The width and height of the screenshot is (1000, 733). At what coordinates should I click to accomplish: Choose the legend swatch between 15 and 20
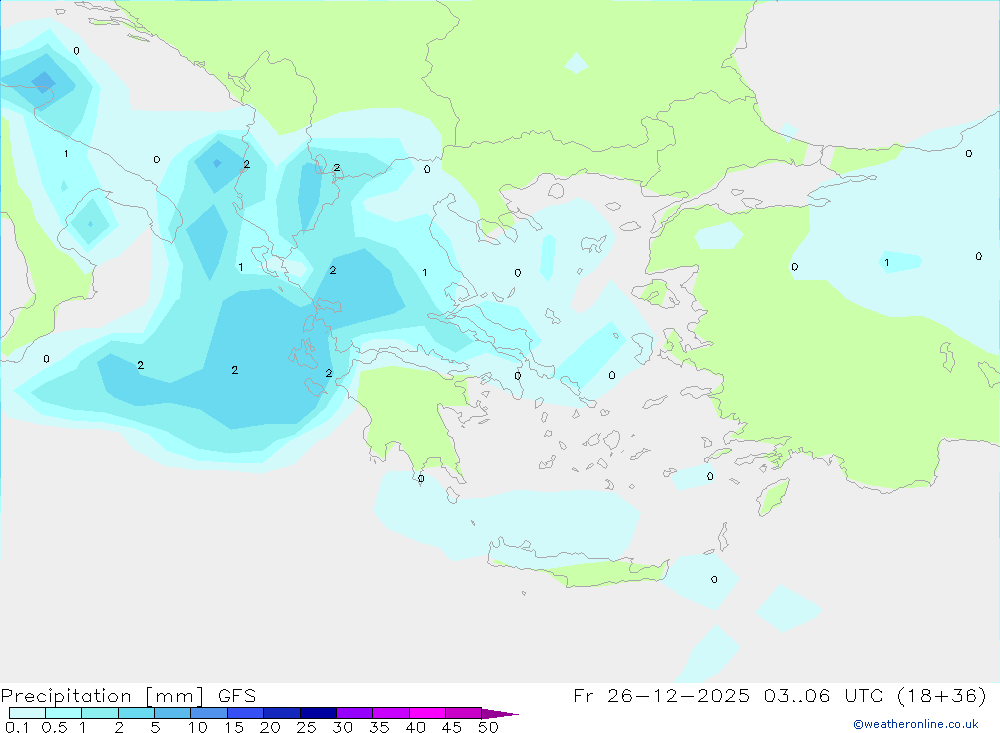click(245, 713)
